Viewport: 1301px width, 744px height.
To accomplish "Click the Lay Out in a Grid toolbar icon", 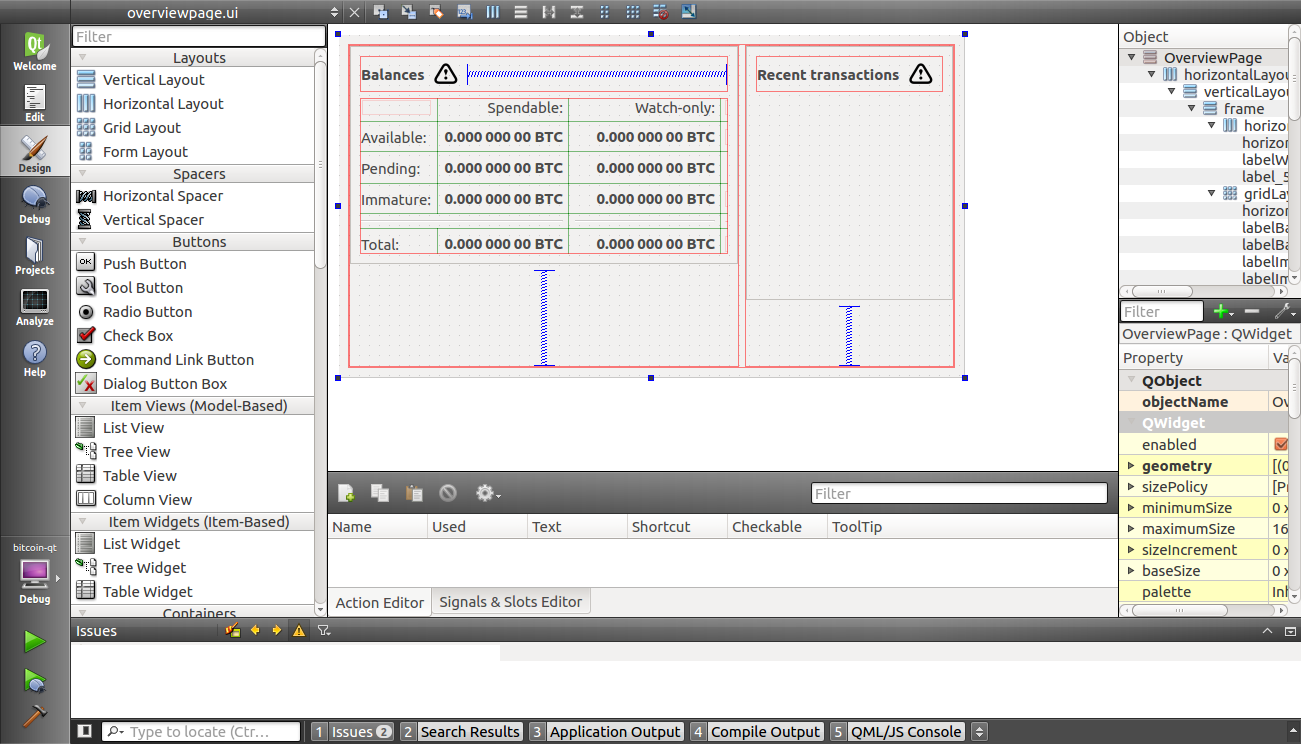I will click(x=632, y=12).
